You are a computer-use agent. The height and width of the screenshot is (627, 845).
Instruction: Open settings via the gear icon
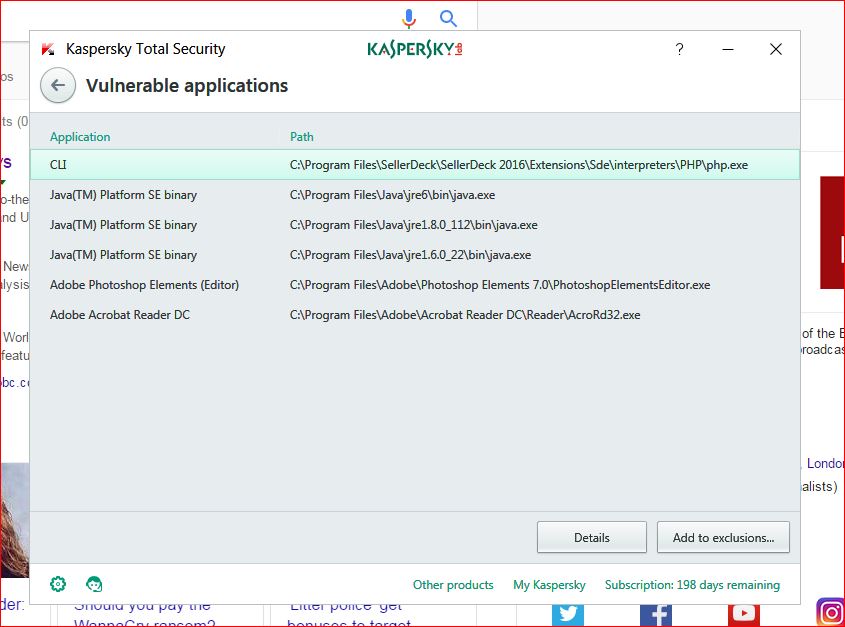[58, 584]
